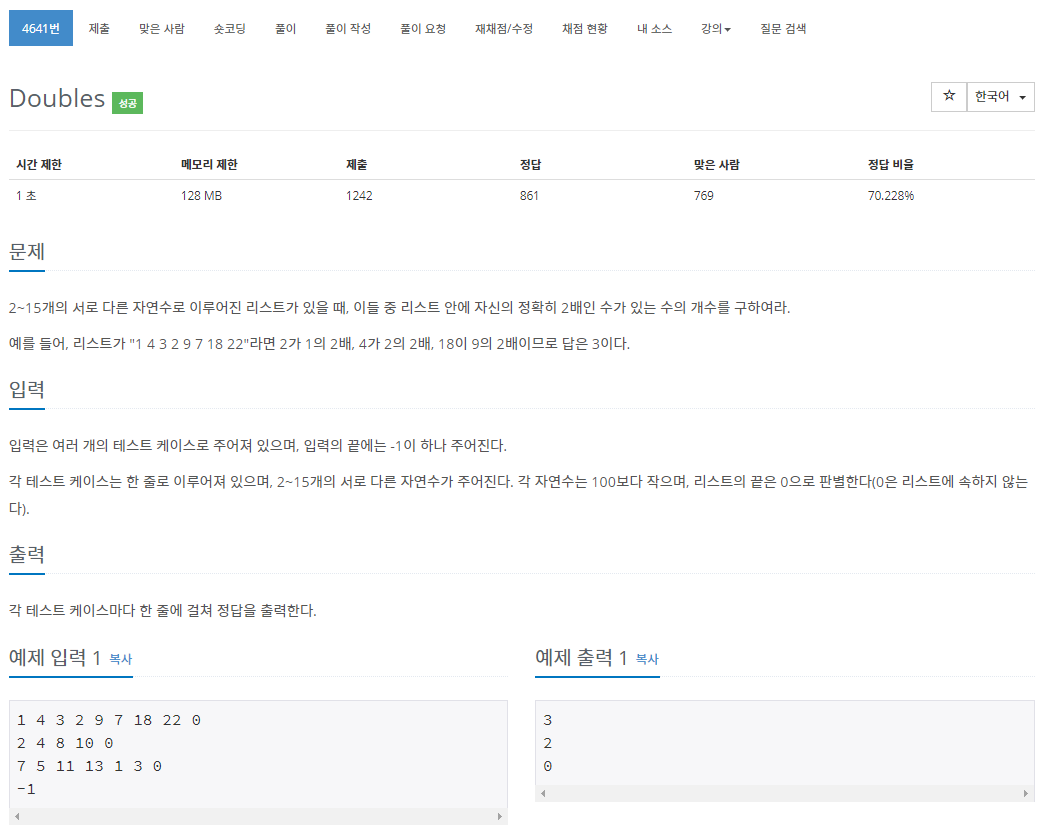Click the 풀이 요청 tab
This screenshot has height=833, width=1041.
(x=422, y=28)
